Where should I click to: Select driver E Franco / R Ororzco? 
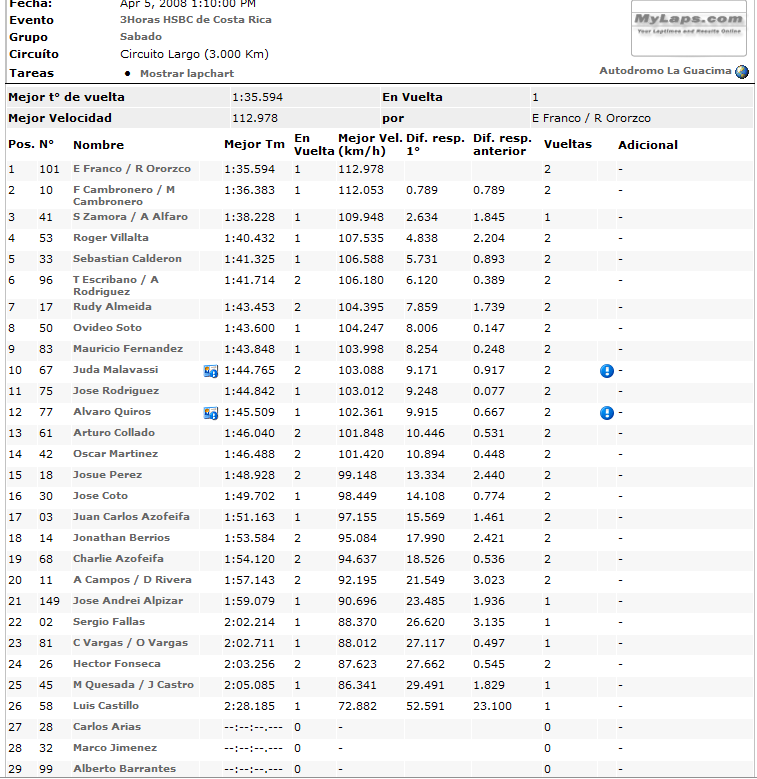(x=131, y=169)
